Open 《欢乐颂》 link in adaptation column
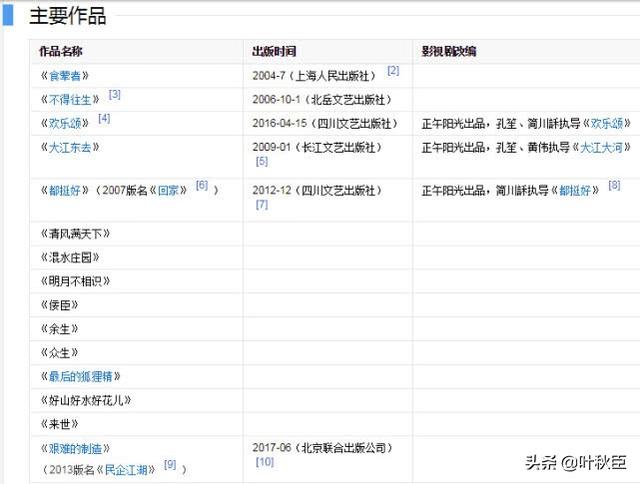The height and width of the screenshot is (484, 640). (607, 123)
